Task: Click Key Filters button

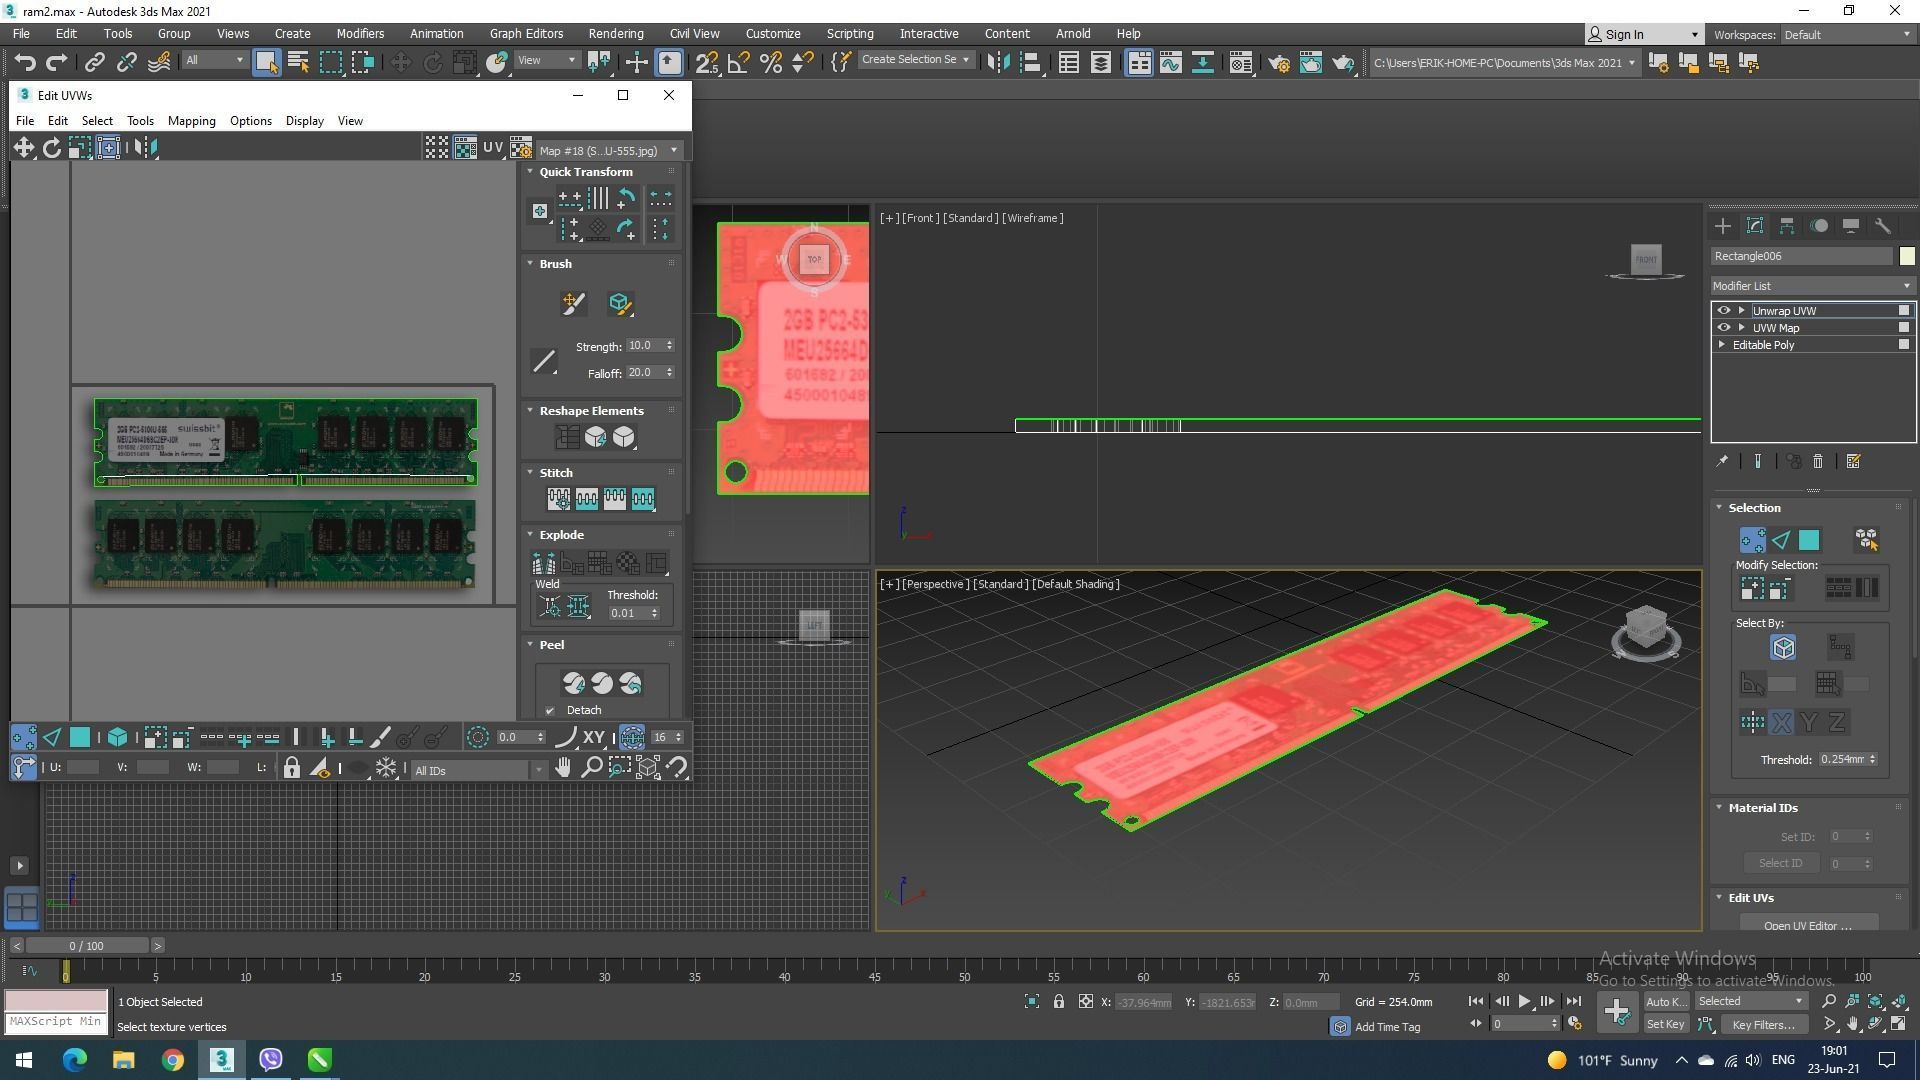Action: tap(1764, 1025)
